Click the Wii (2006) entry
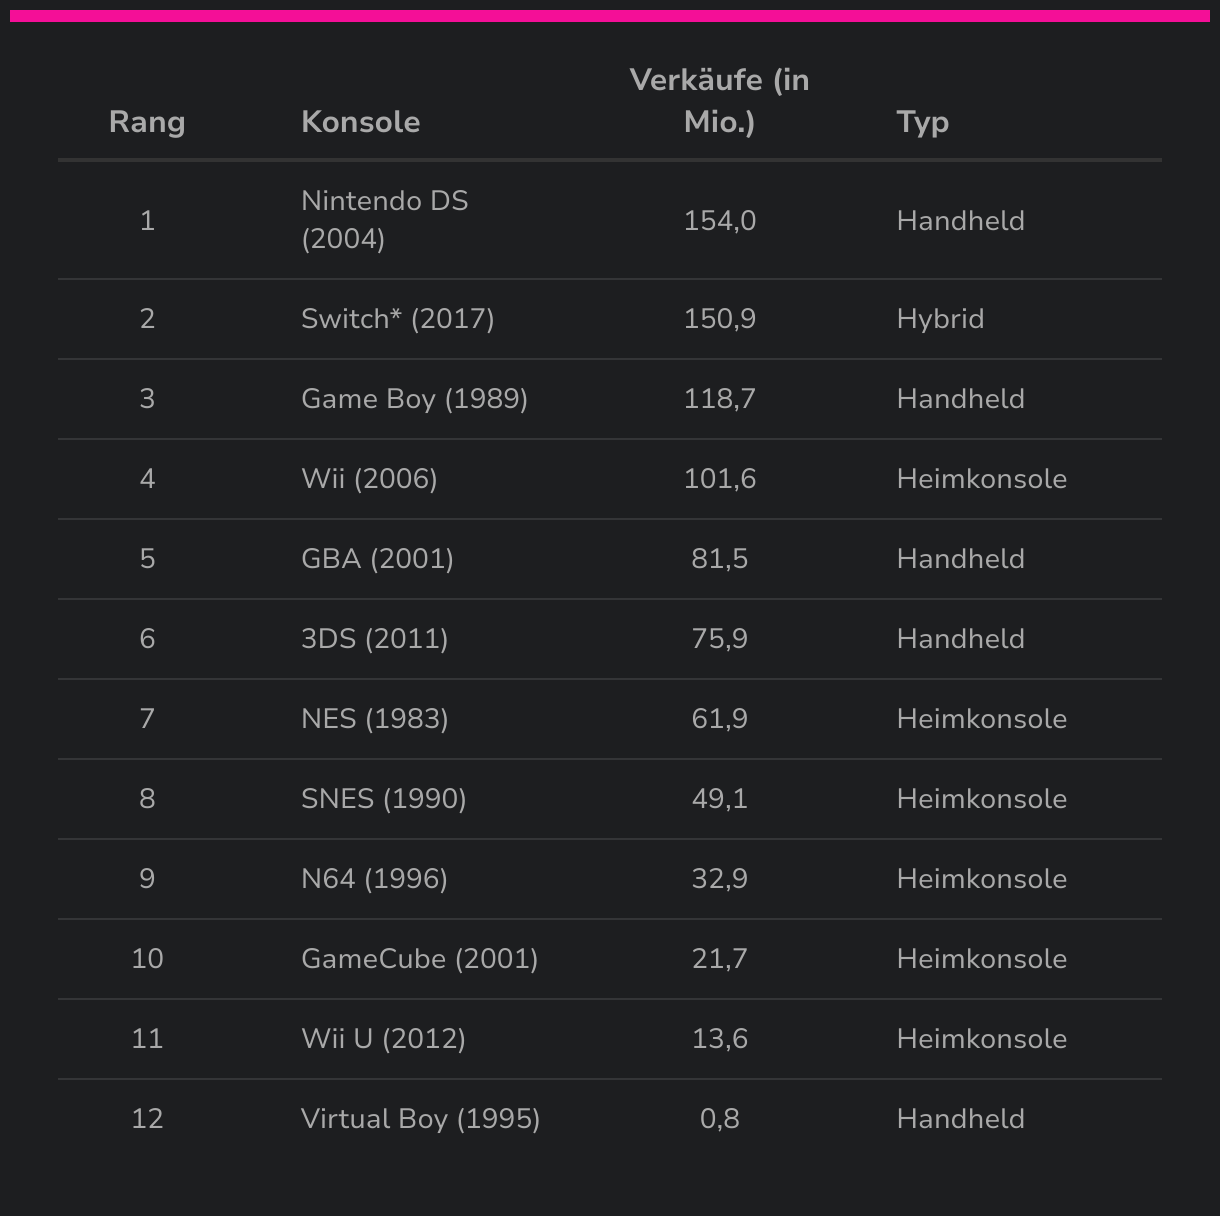The image size is (1220, 1216). tap(369, 479)
